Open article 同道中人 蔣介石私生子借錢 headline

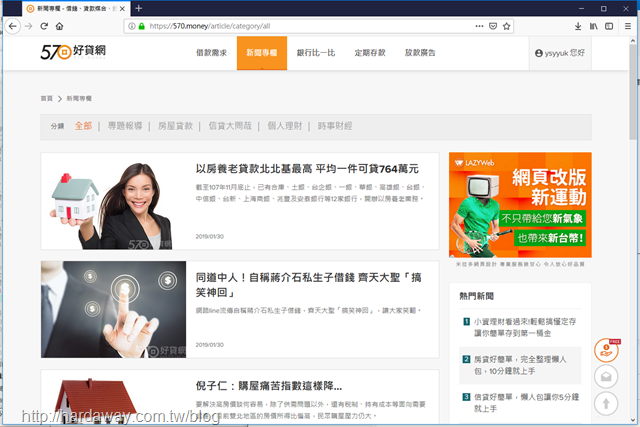click(309, 285)
